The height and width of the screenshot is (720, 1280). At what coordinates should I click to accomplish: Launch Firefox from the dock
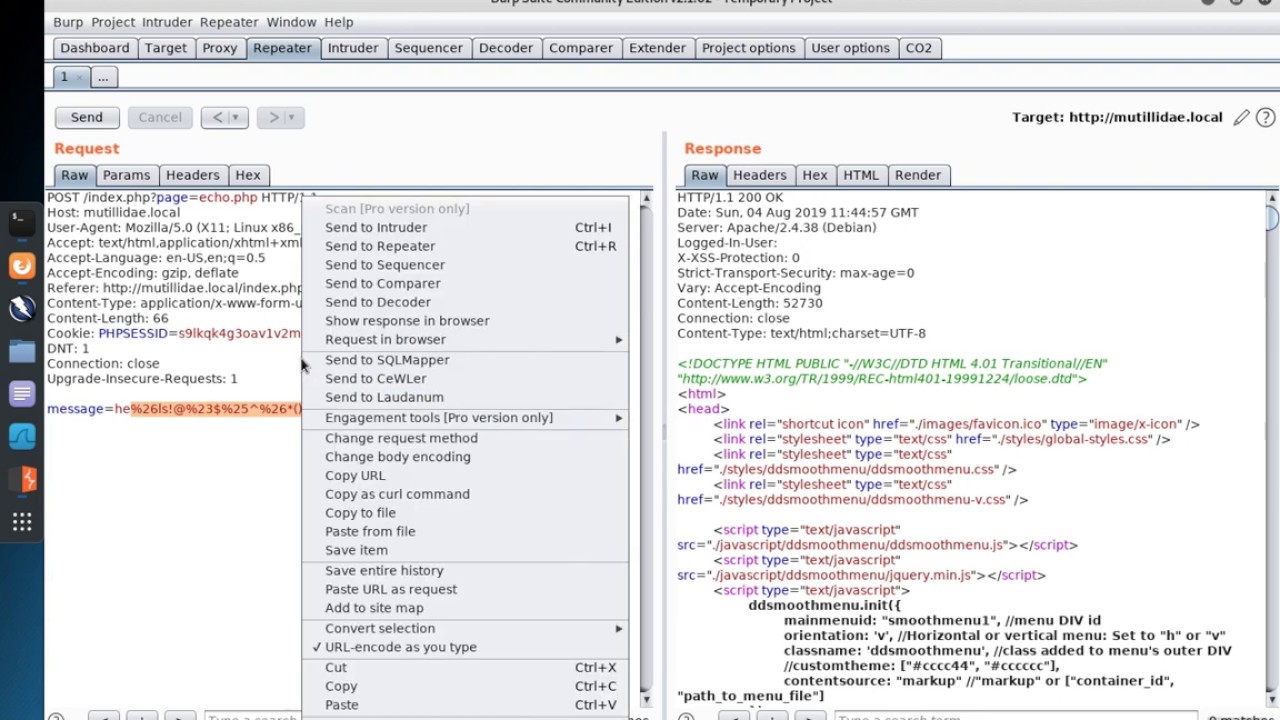click(22, 265)
